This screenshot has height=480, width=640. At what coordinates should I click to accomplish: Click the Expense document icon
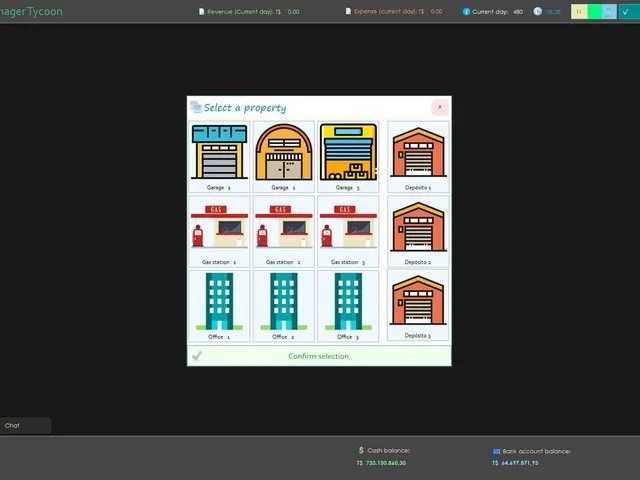(x=348, y=11)
